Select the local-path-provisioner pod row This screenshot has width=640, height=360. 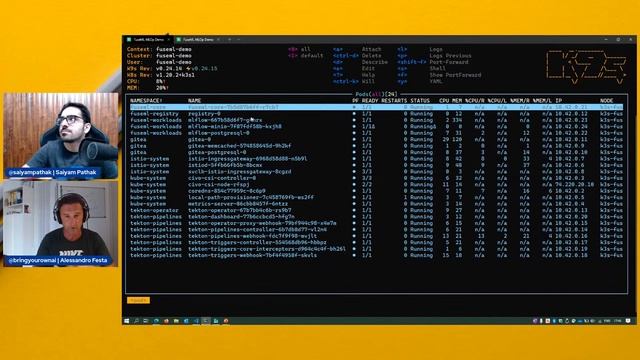point(376,198)
